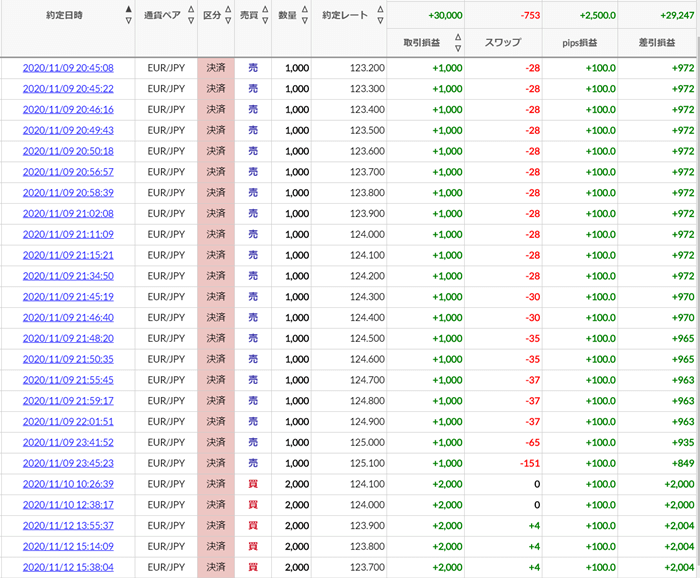Select quantity 2,000 in 2020/11/12 15:38:04 row
700x578 pixels.
click(x=297, y=567)
